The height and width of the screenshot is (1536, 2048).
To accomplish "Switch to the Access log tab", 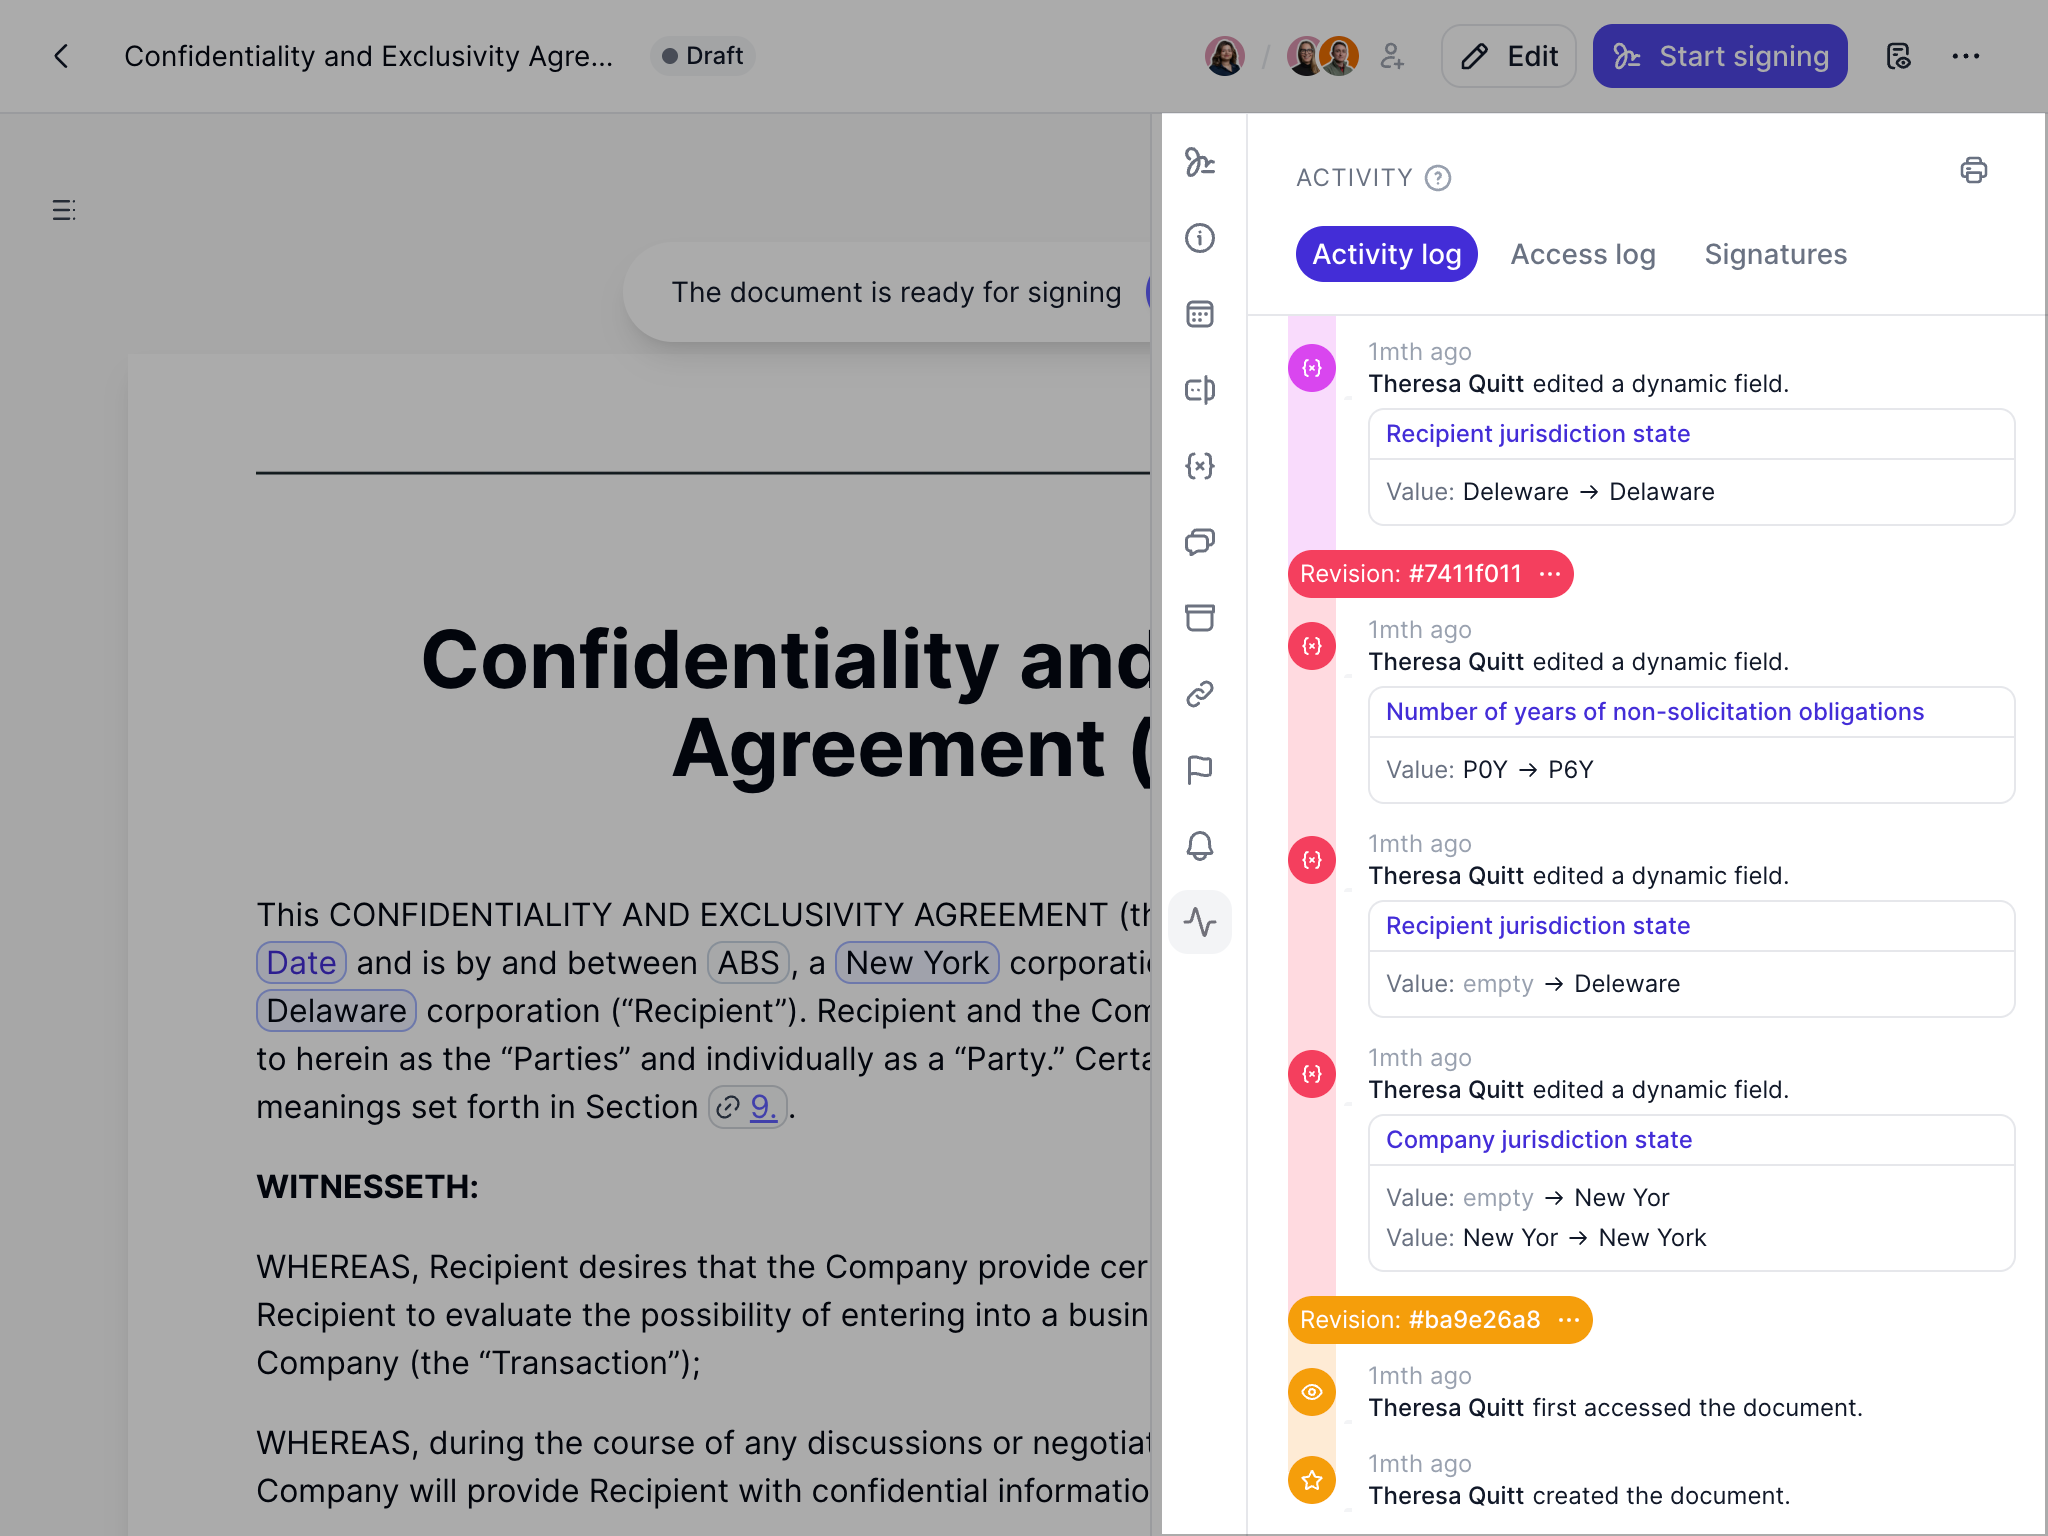I will [x=1583, y=254].
